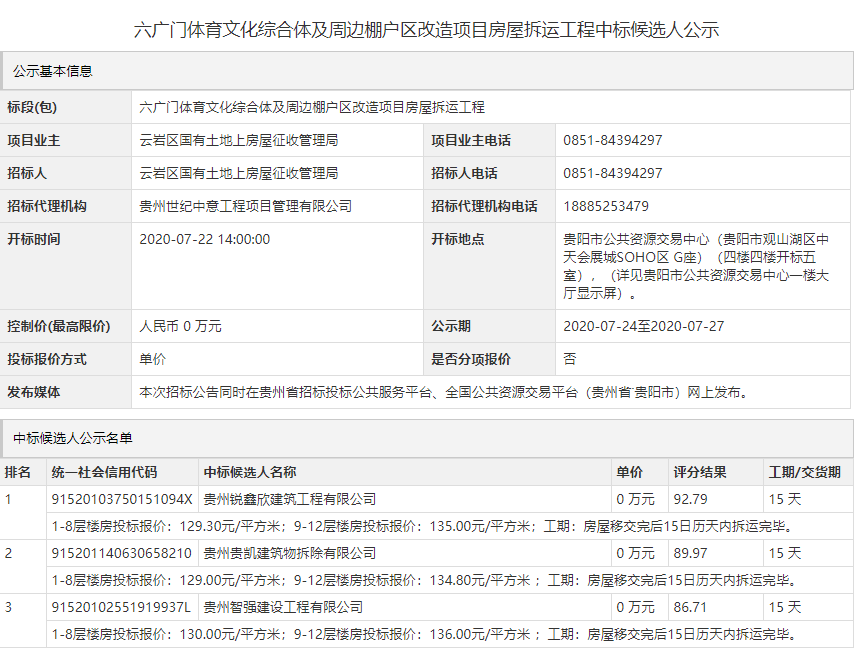Click the 公示期 date range value
This screenshot has width=854, height=650.
coord(643,326)
